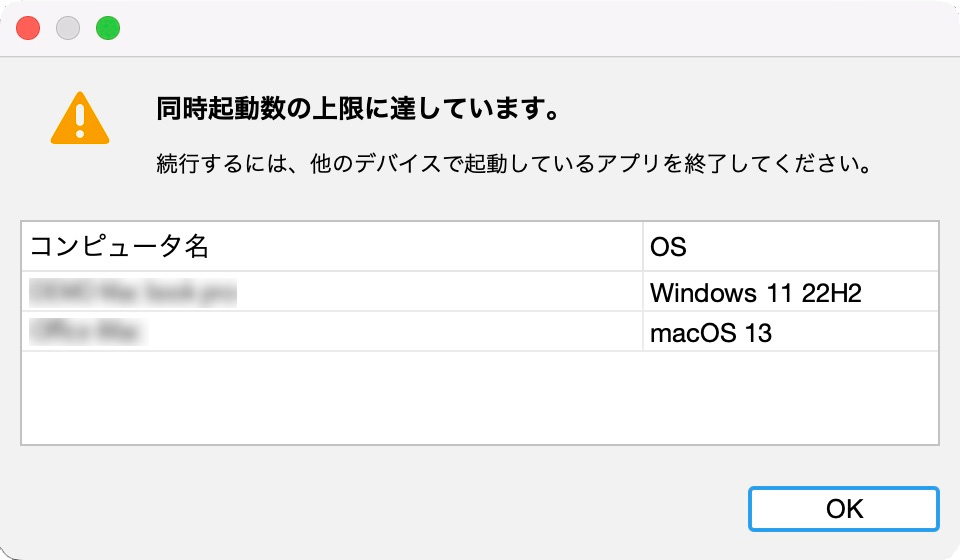
Task: Click the green zoom window button
Action: (108, 28)
